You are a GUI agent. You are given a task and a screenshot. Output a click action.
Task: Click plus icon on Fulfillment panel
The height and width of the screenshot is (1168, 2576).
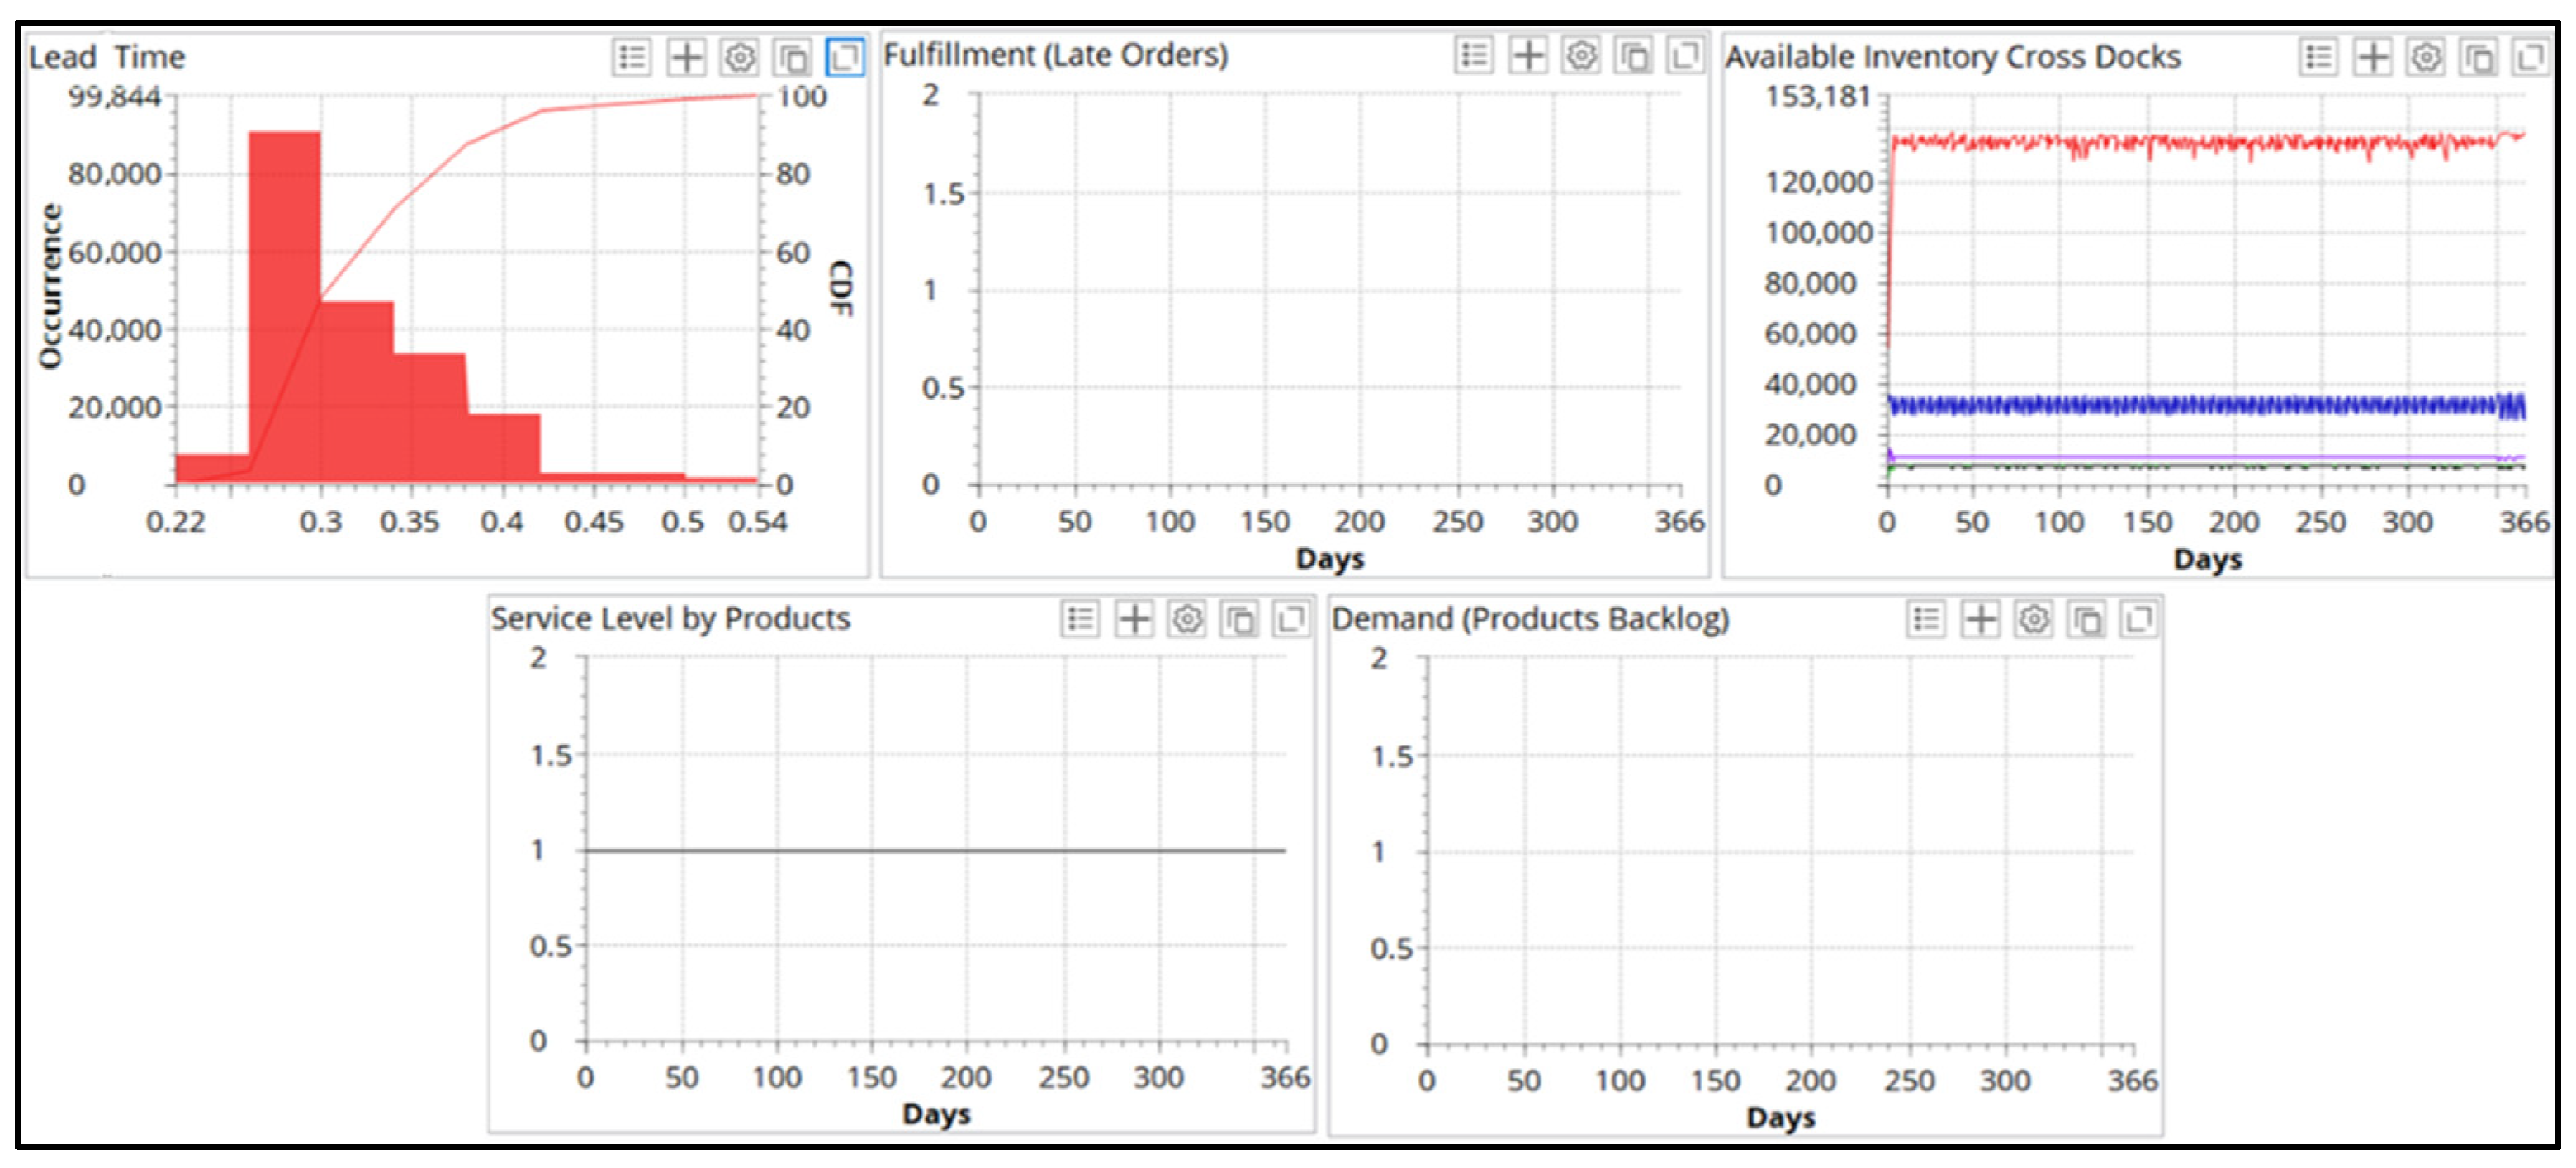[x=1528, y=56]
